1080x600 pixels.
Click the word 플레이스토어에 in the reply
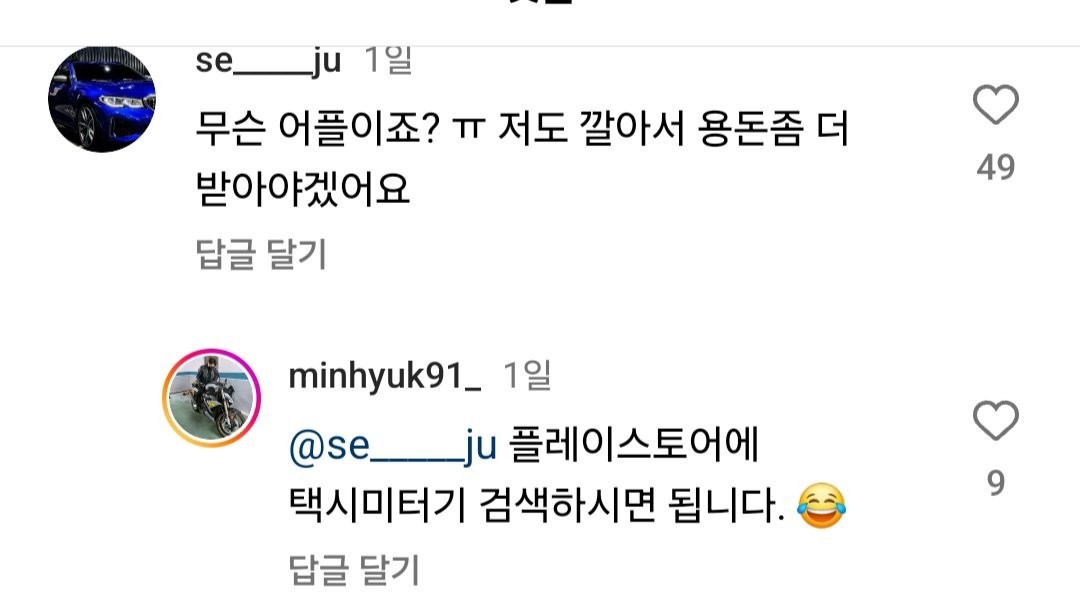[634, 445]
